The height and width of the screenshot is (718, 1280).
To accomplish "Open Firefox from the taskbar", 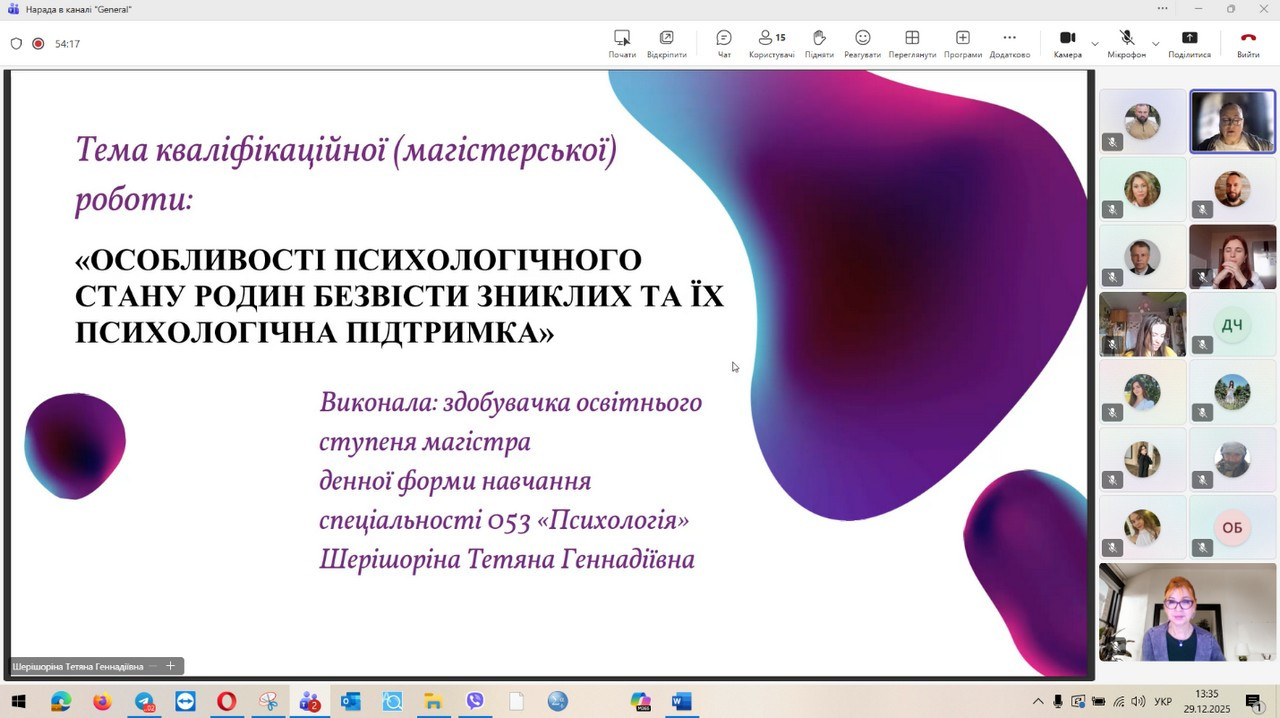I will point(102,702).
